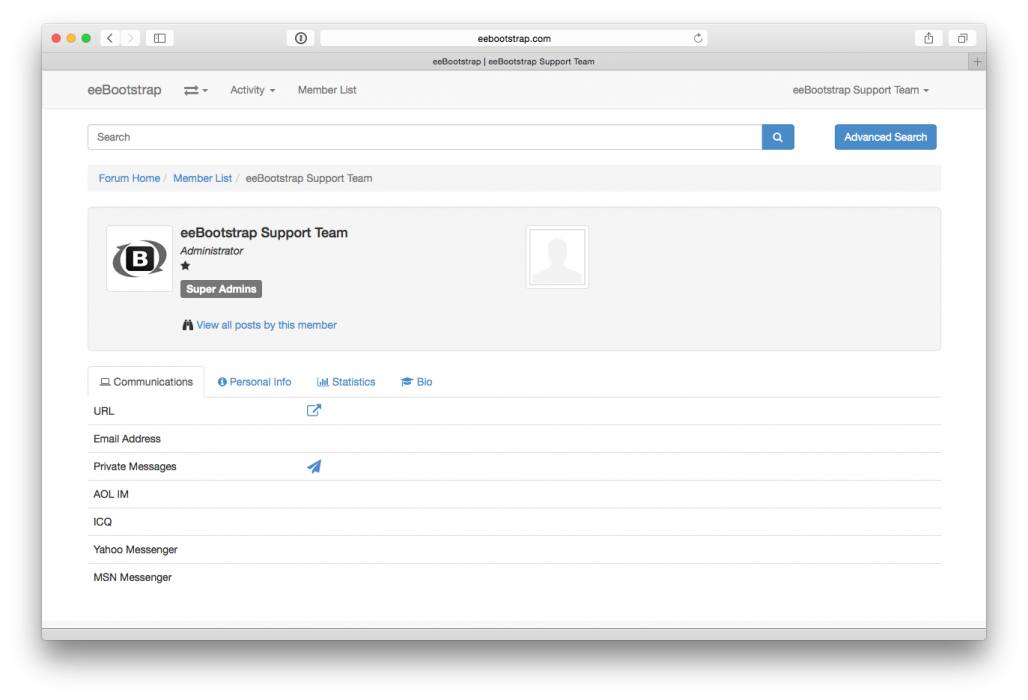Click the binoculars icon beside view posts
The height and width of the screenshot is (700, 1028).
[188, 324]
